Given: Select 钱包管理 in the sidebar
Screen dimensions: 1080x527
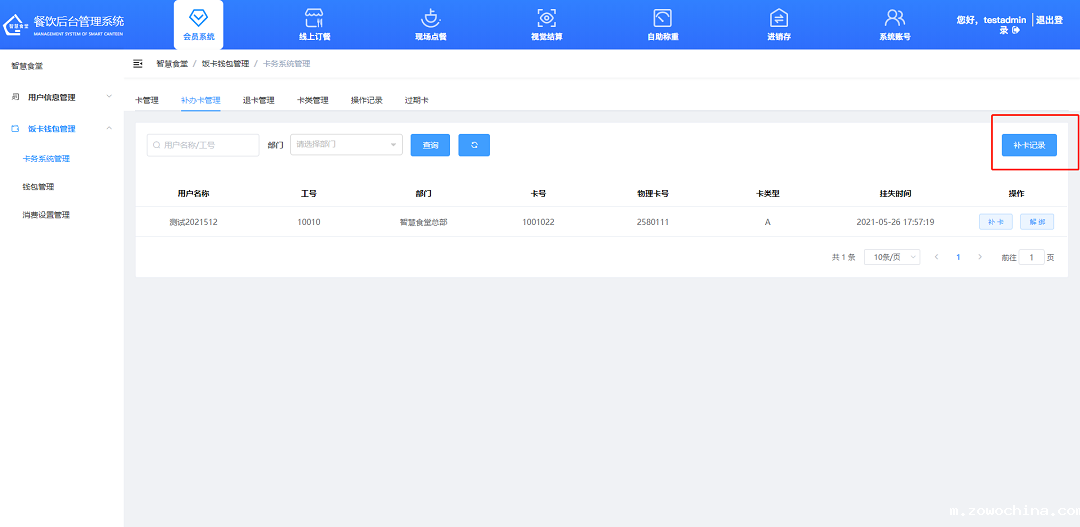Looking at the screenshot, I should pyautogui.click(x=38, y=187).
